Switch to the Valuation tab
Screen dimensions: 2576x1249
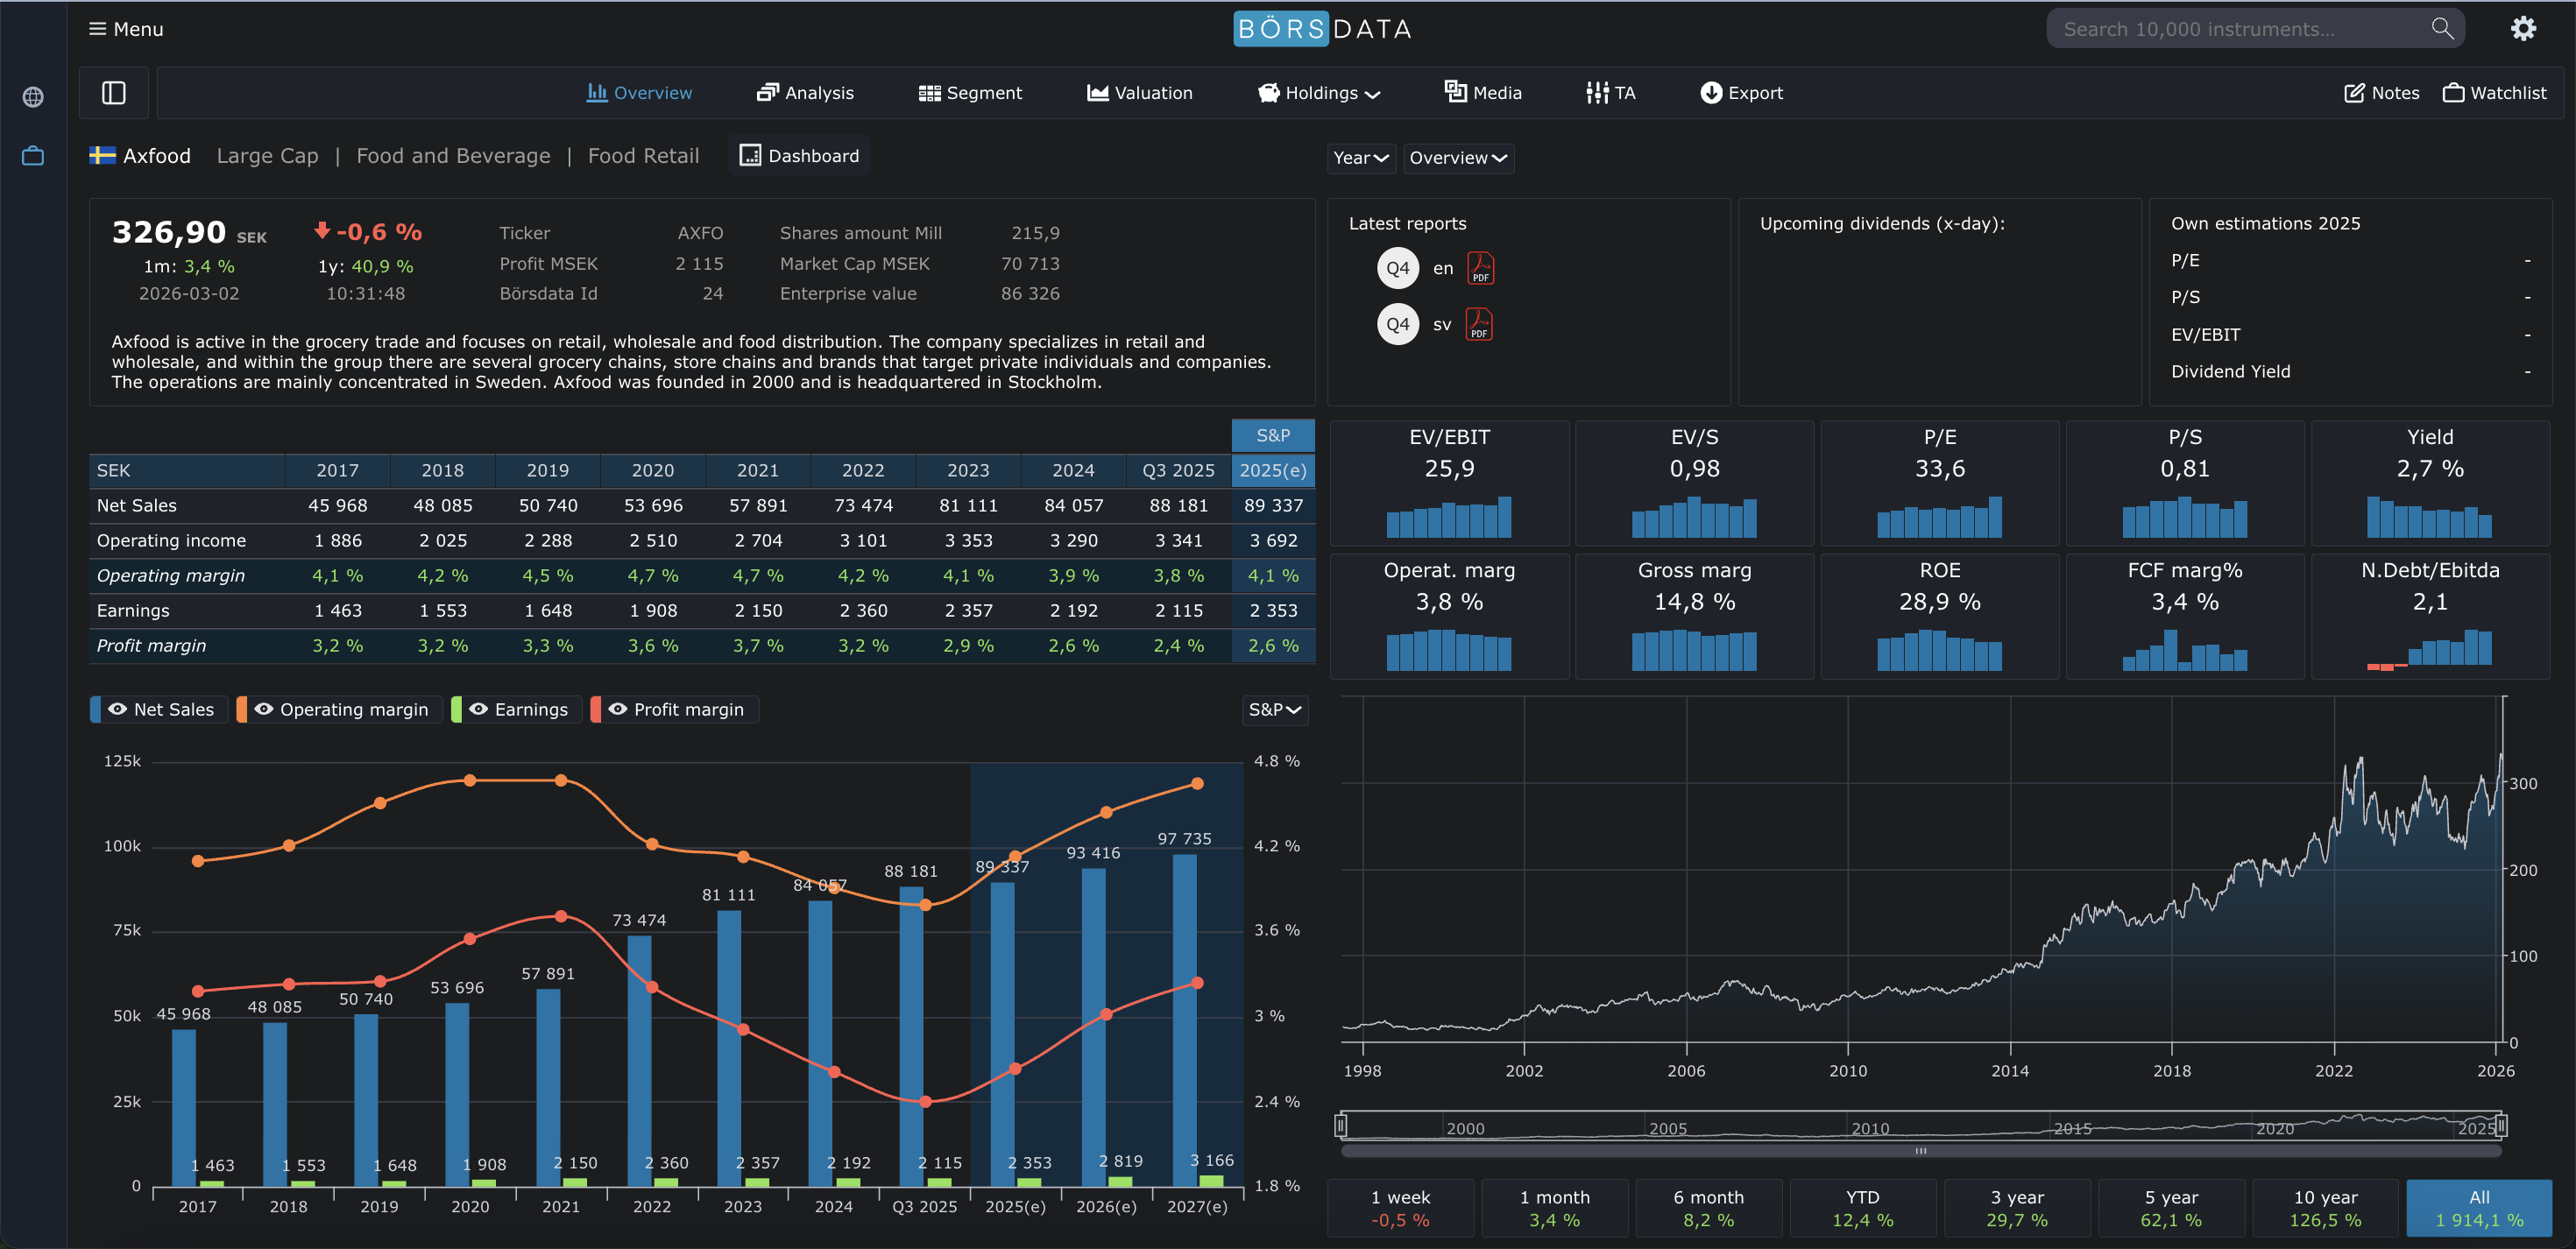pyautogui.click(x=1139, y=93)
